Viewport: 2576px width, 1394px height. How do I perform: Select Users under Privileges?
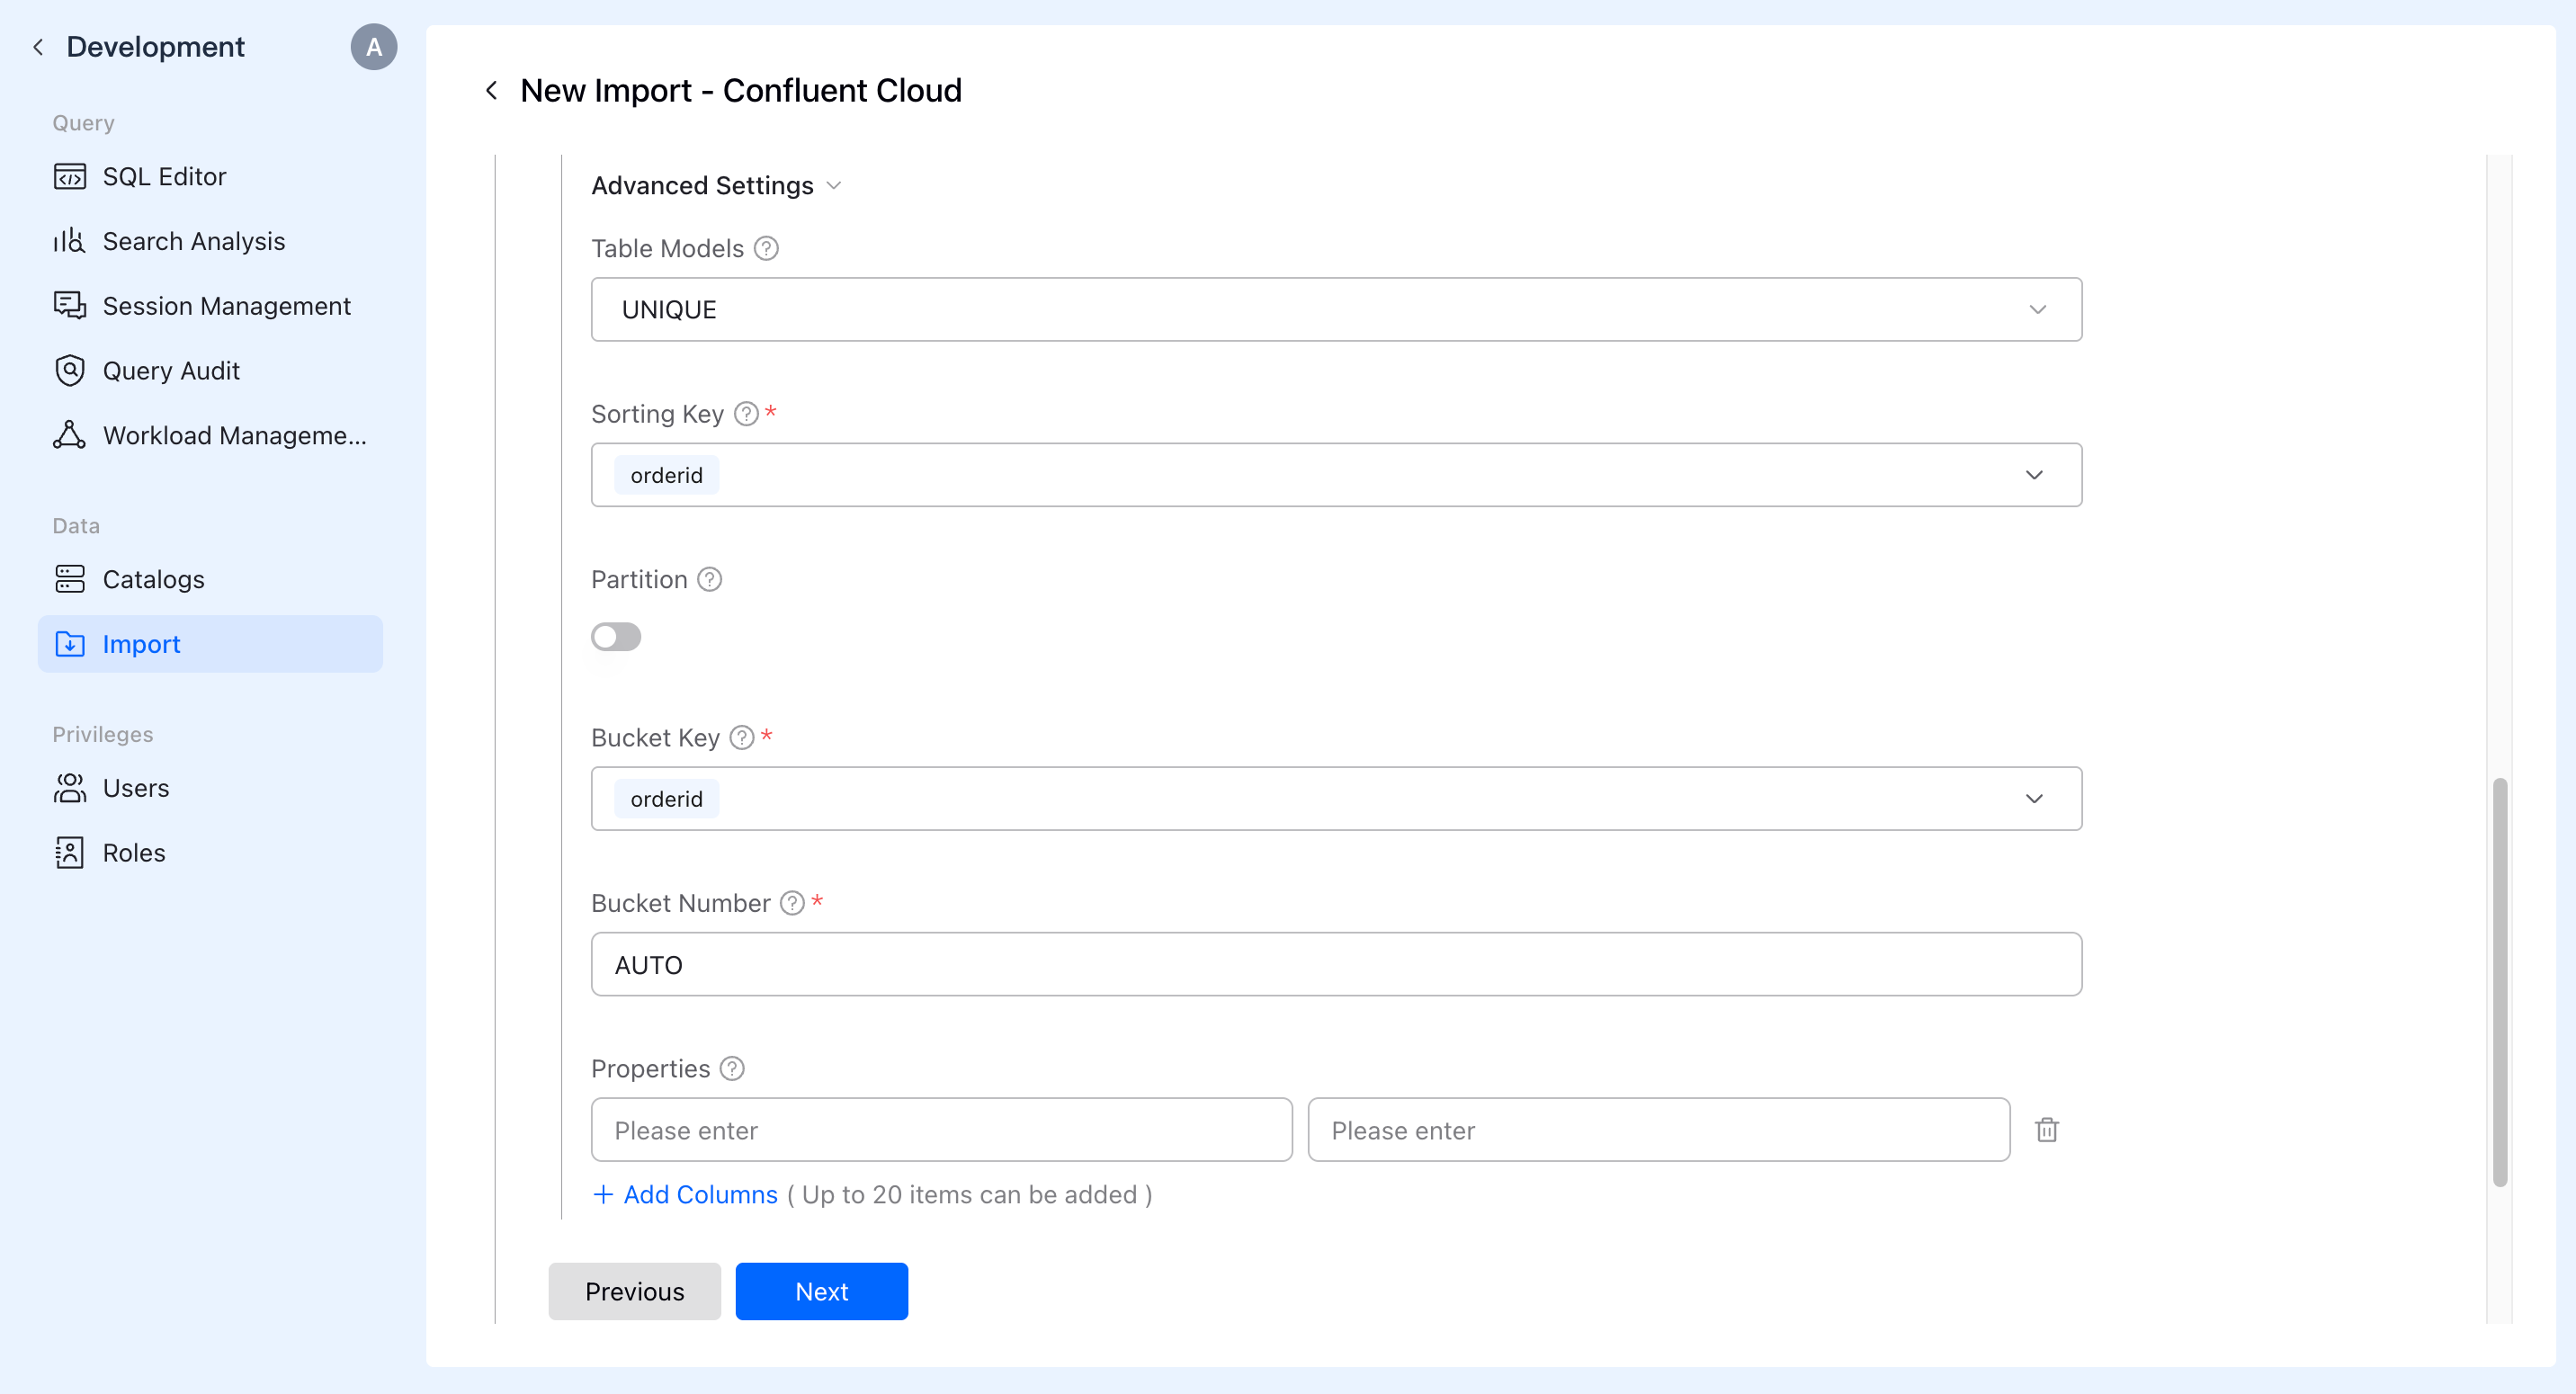(135, 788)
